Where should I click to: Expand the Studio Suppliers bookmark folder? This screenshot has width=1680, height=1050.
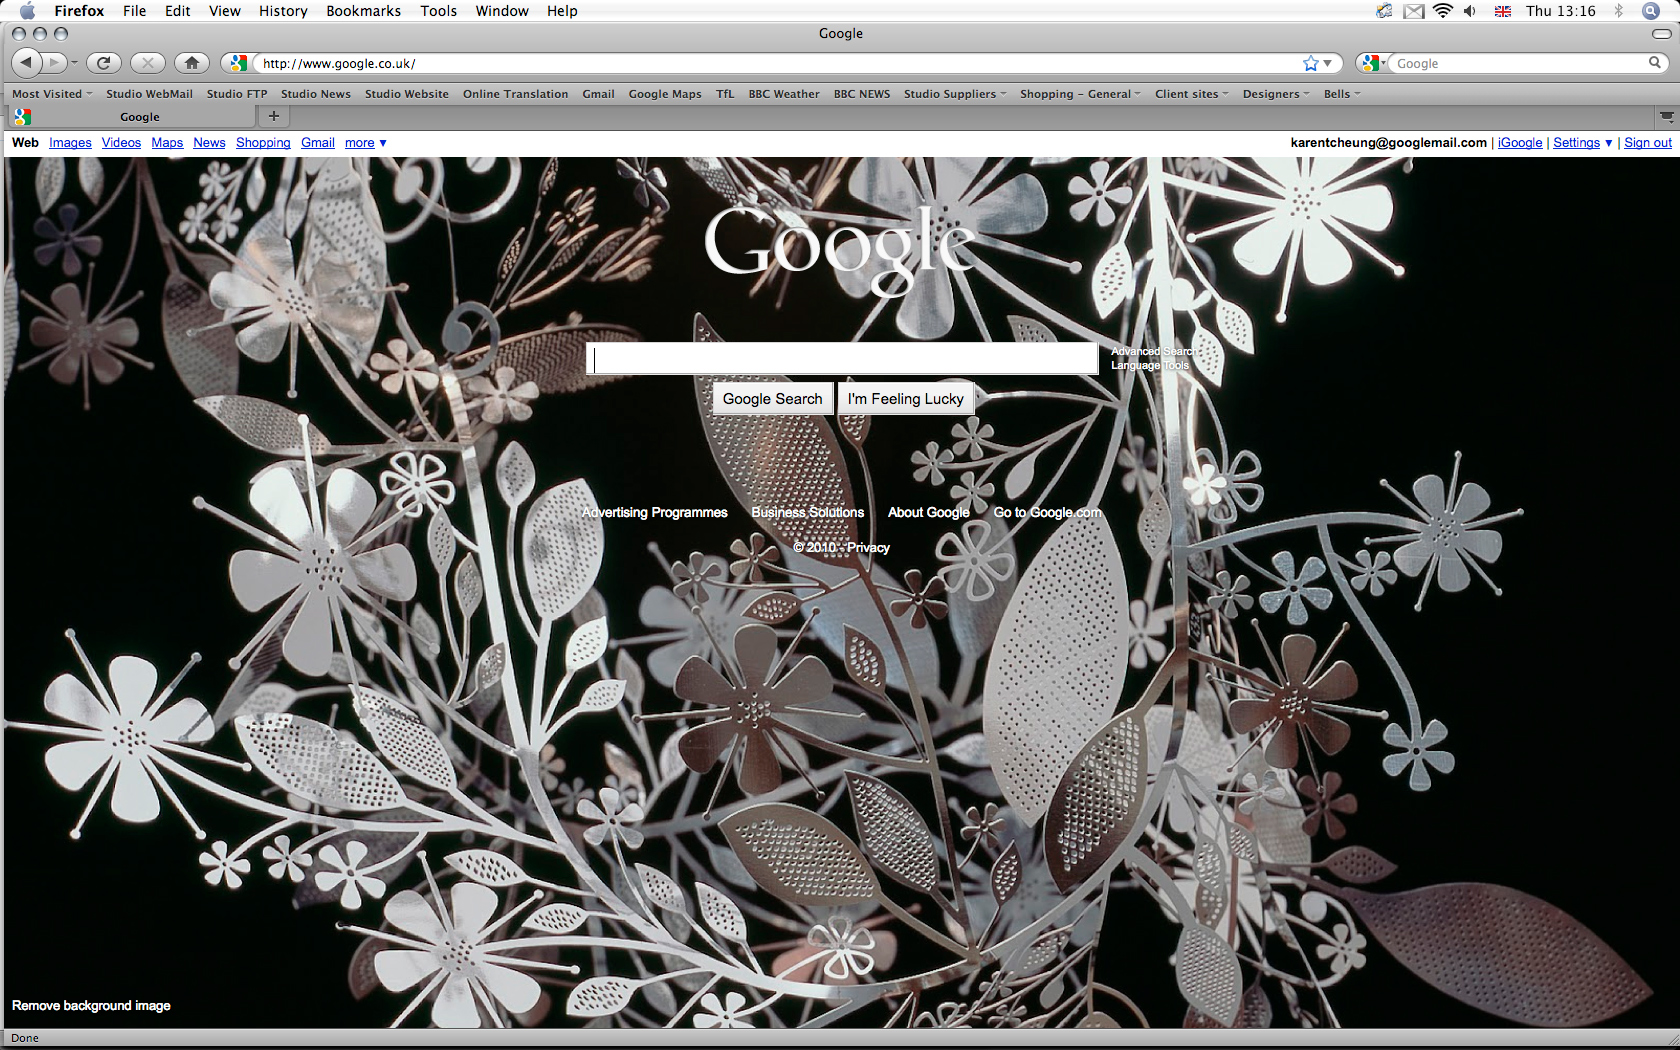pyautogui.click(x=955, y=94)
